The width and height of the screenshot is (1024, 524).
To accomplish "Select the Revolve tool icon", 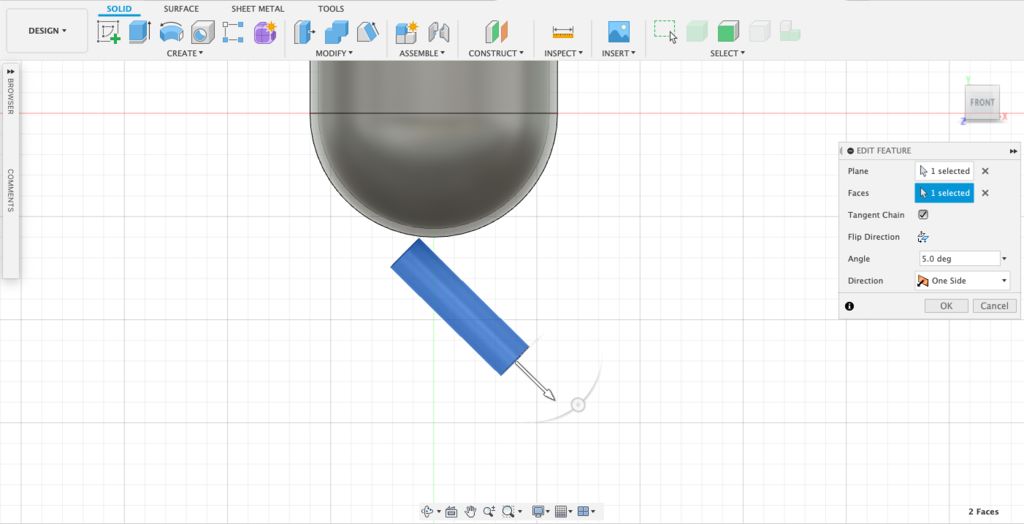I will click(171, 31).
